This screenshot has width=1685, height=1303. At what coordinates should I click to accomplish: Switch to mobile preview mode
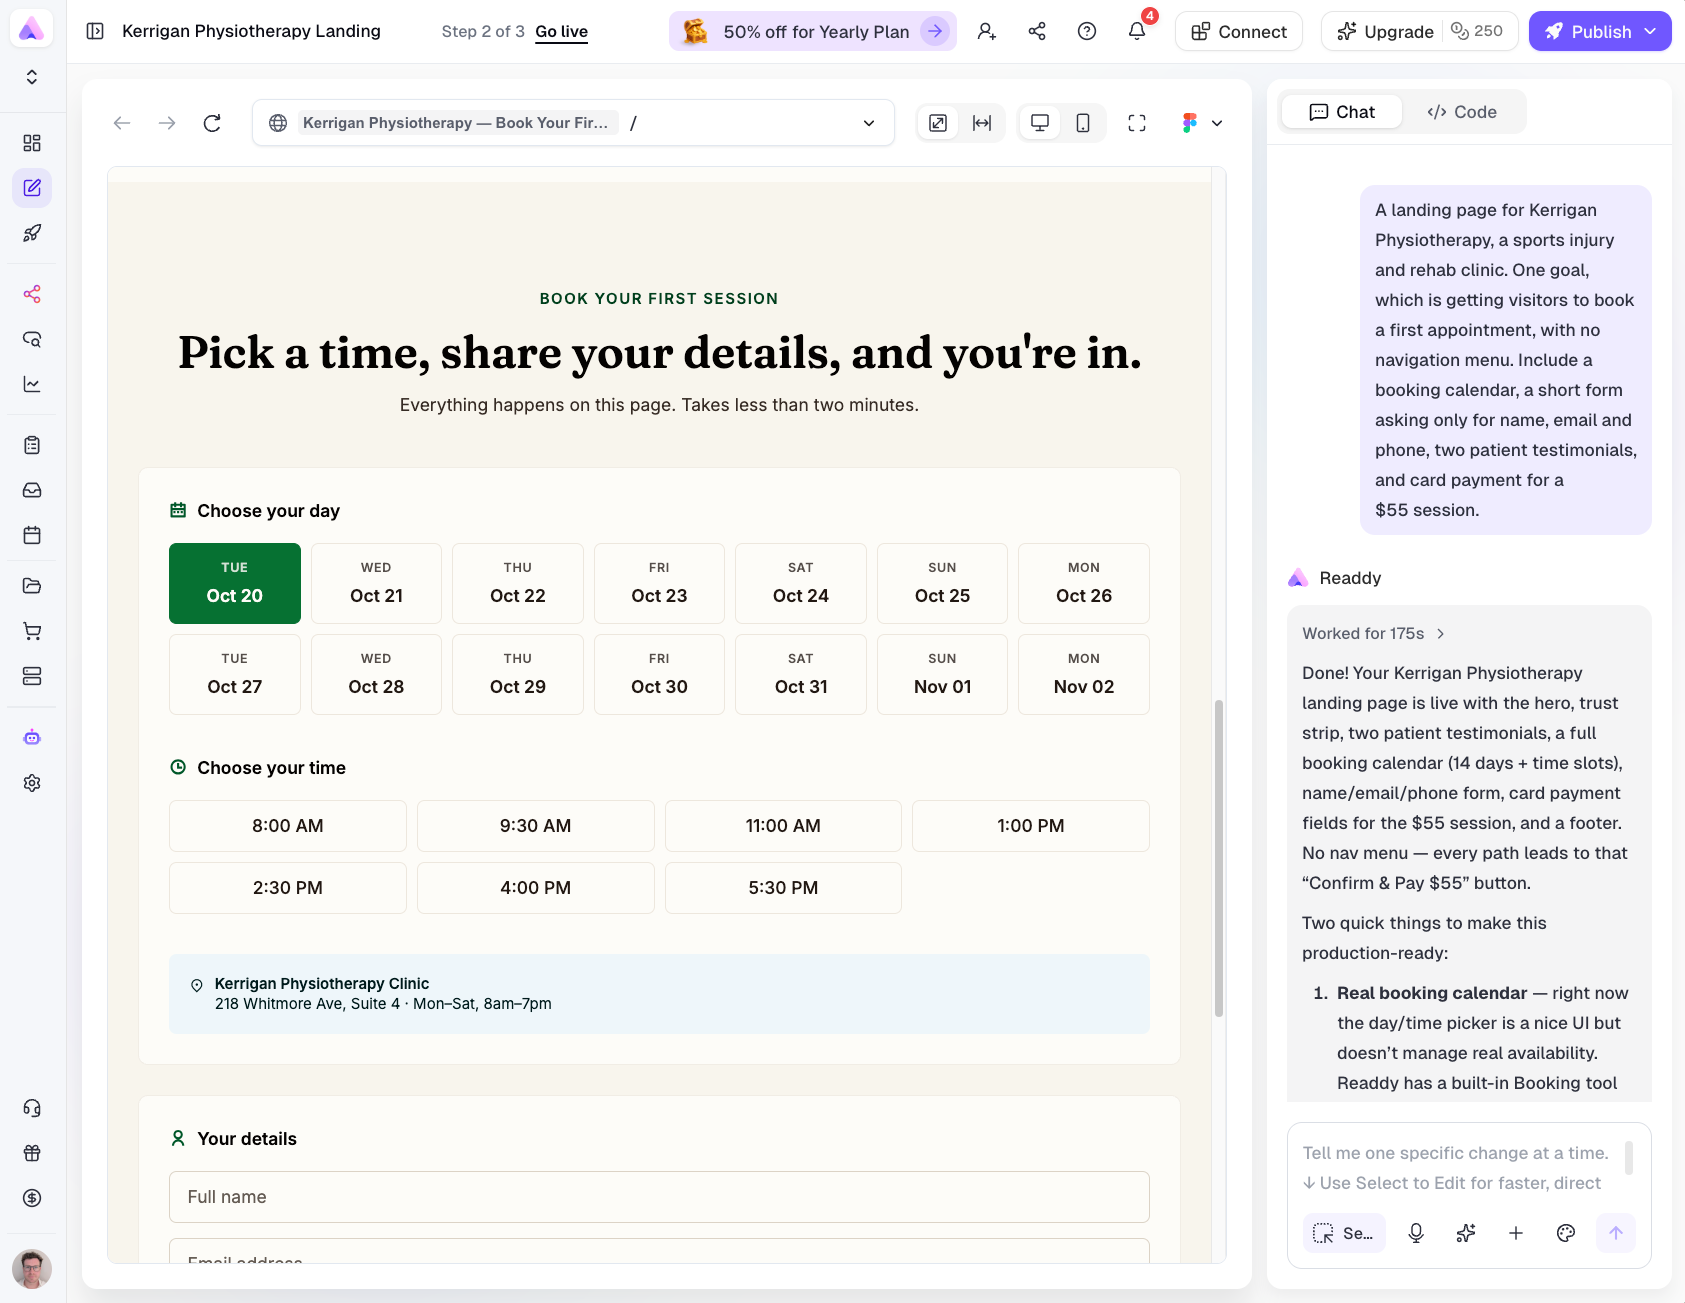point(1083,123)
